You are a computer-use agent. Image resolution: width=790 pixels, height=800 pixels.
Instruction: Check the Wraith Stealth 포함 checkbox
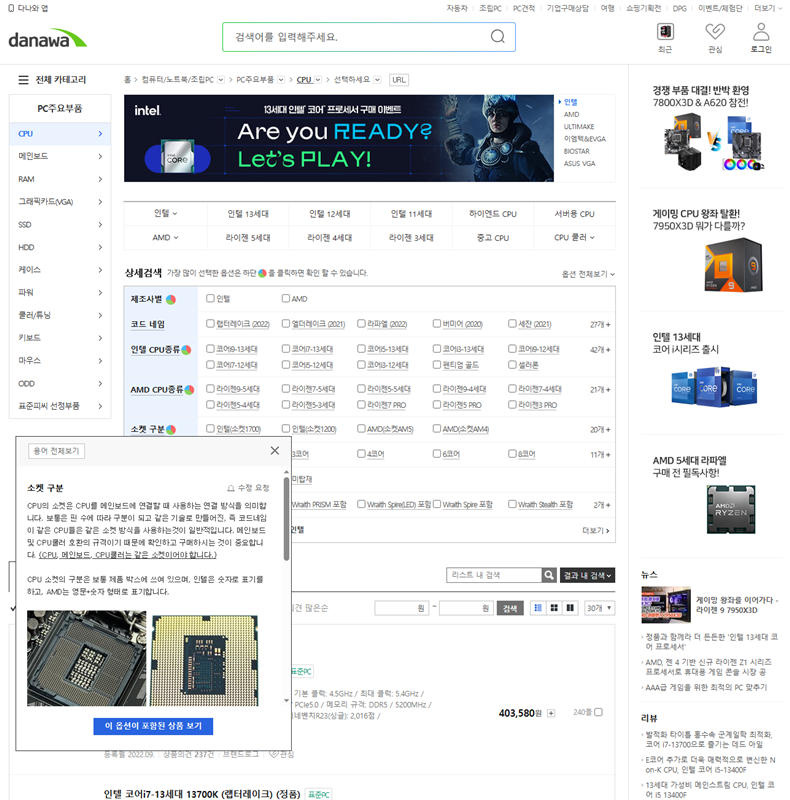(512, 504)
